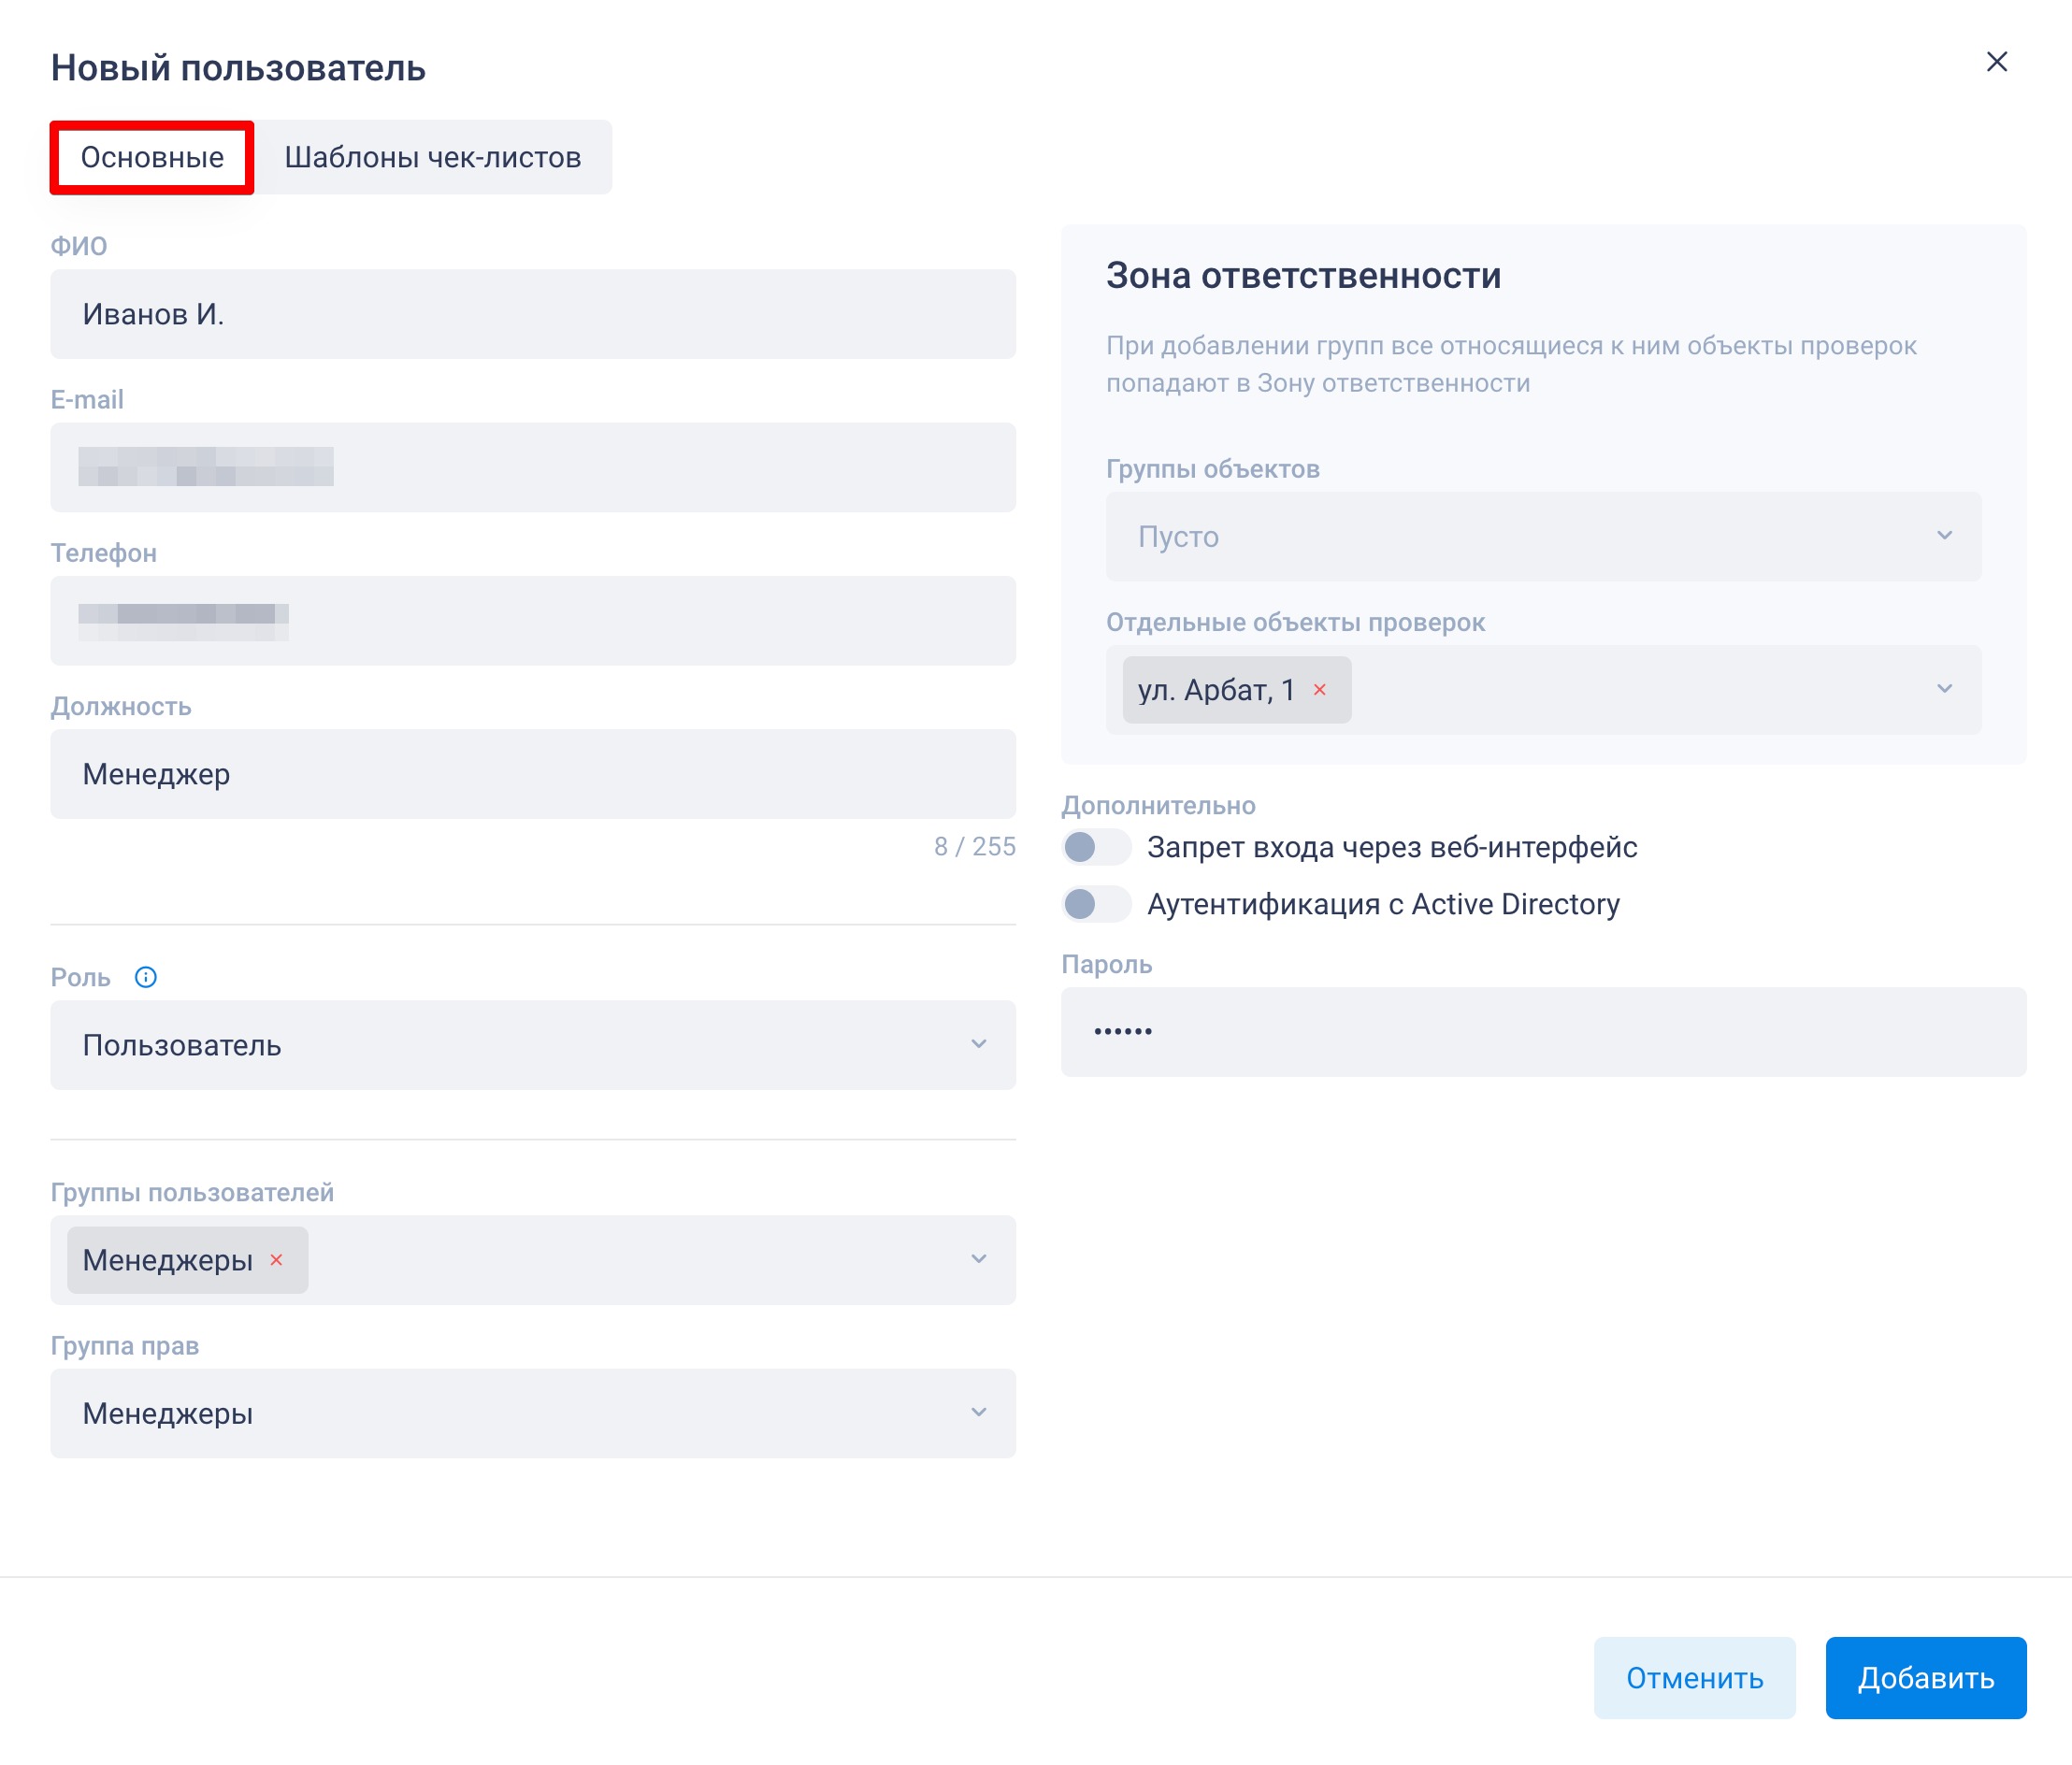Focus the Должность text field
Image resolution: width=2072 pixels, height=1765 pixels.
[x=532, y=774]
